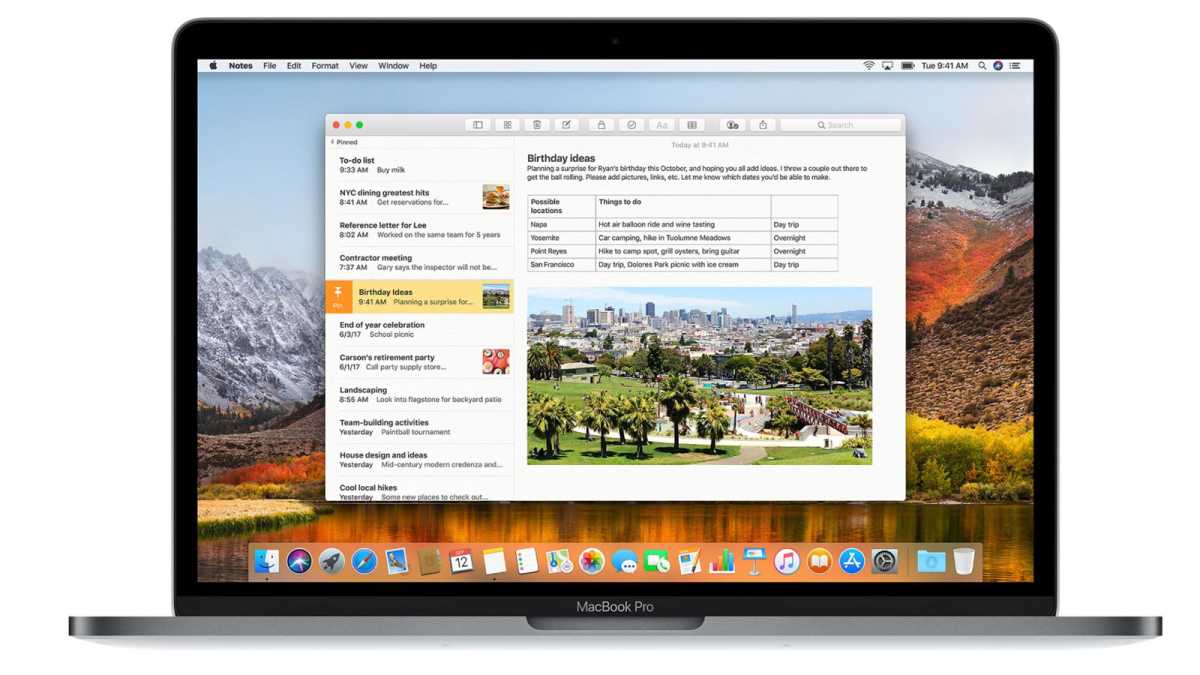The width and height of the screenshot is (1200, 675).
Task: Switch notes list to gallery view
Action: click(508, 124)
